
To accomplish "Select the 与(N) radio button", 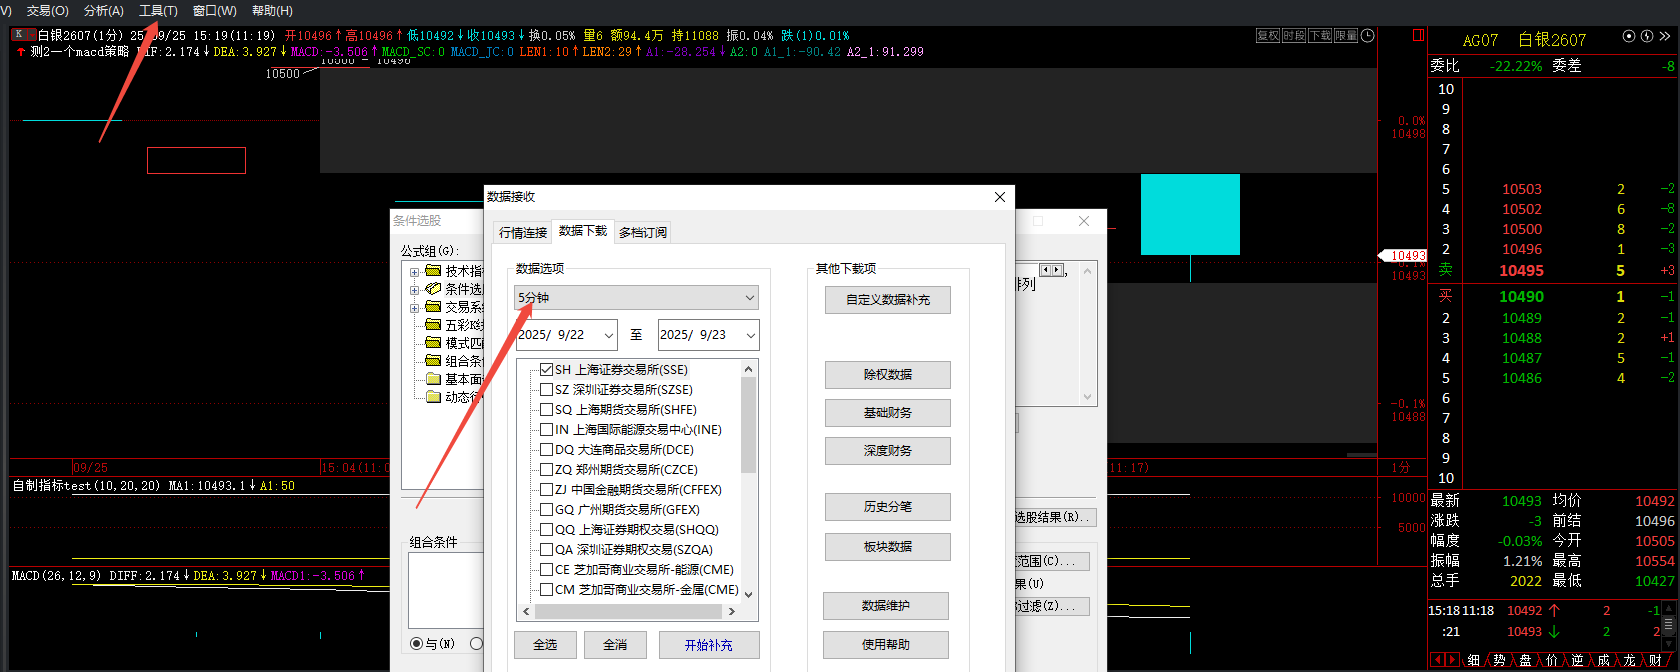I will pyautogui.click(x=417, y=643).
